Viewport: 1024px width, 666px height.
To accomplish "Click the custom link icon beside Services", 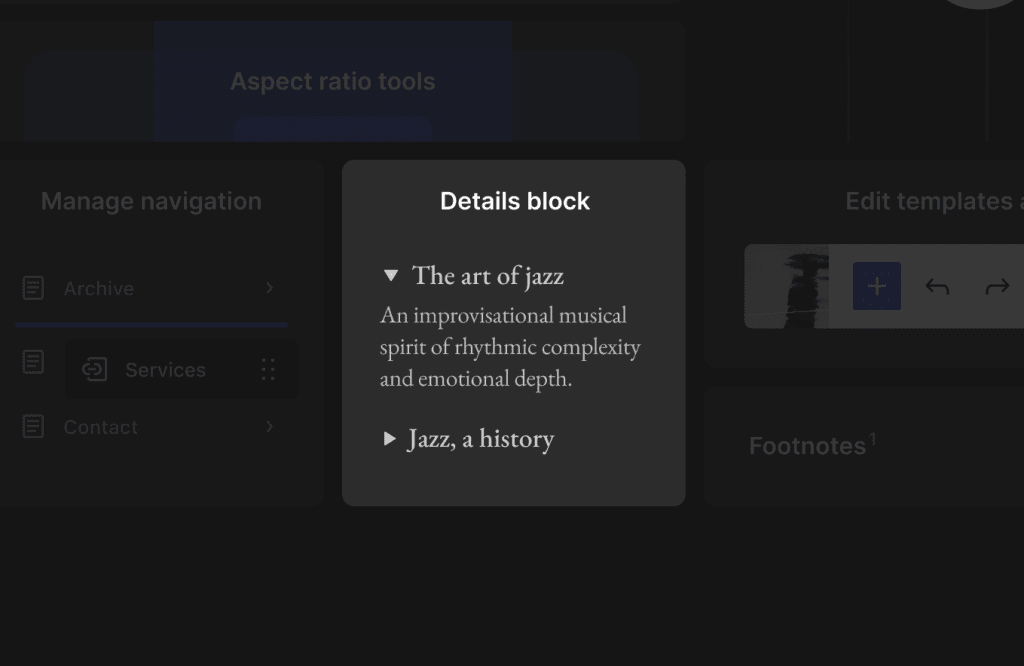I will [x=94, y=369].
